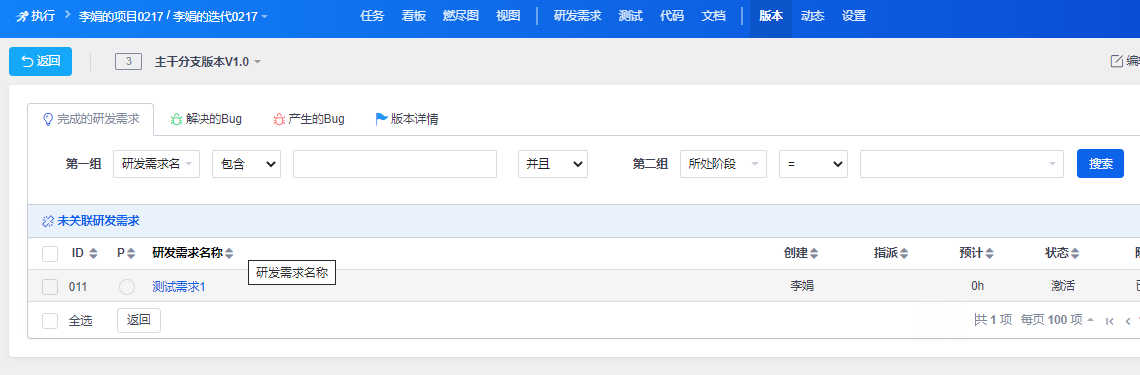Go to first page icon

(1109, 320)
